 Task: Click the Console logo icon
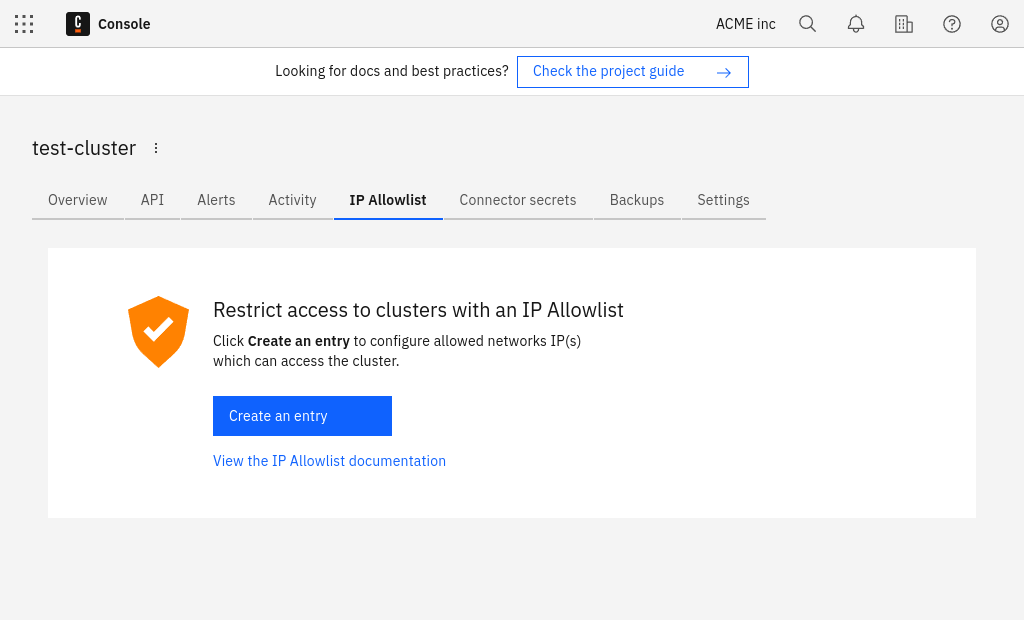tap(78, 24)
